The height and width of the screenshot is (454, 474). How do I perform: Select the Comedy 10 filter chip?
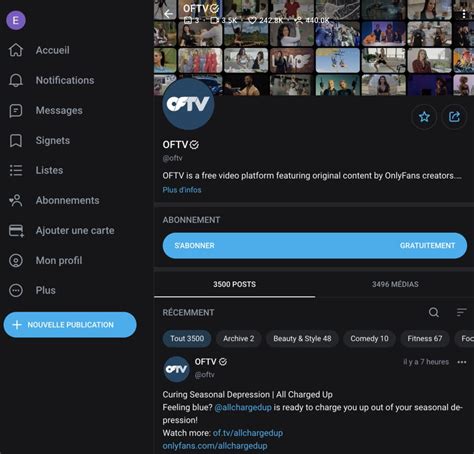[369, 339]
